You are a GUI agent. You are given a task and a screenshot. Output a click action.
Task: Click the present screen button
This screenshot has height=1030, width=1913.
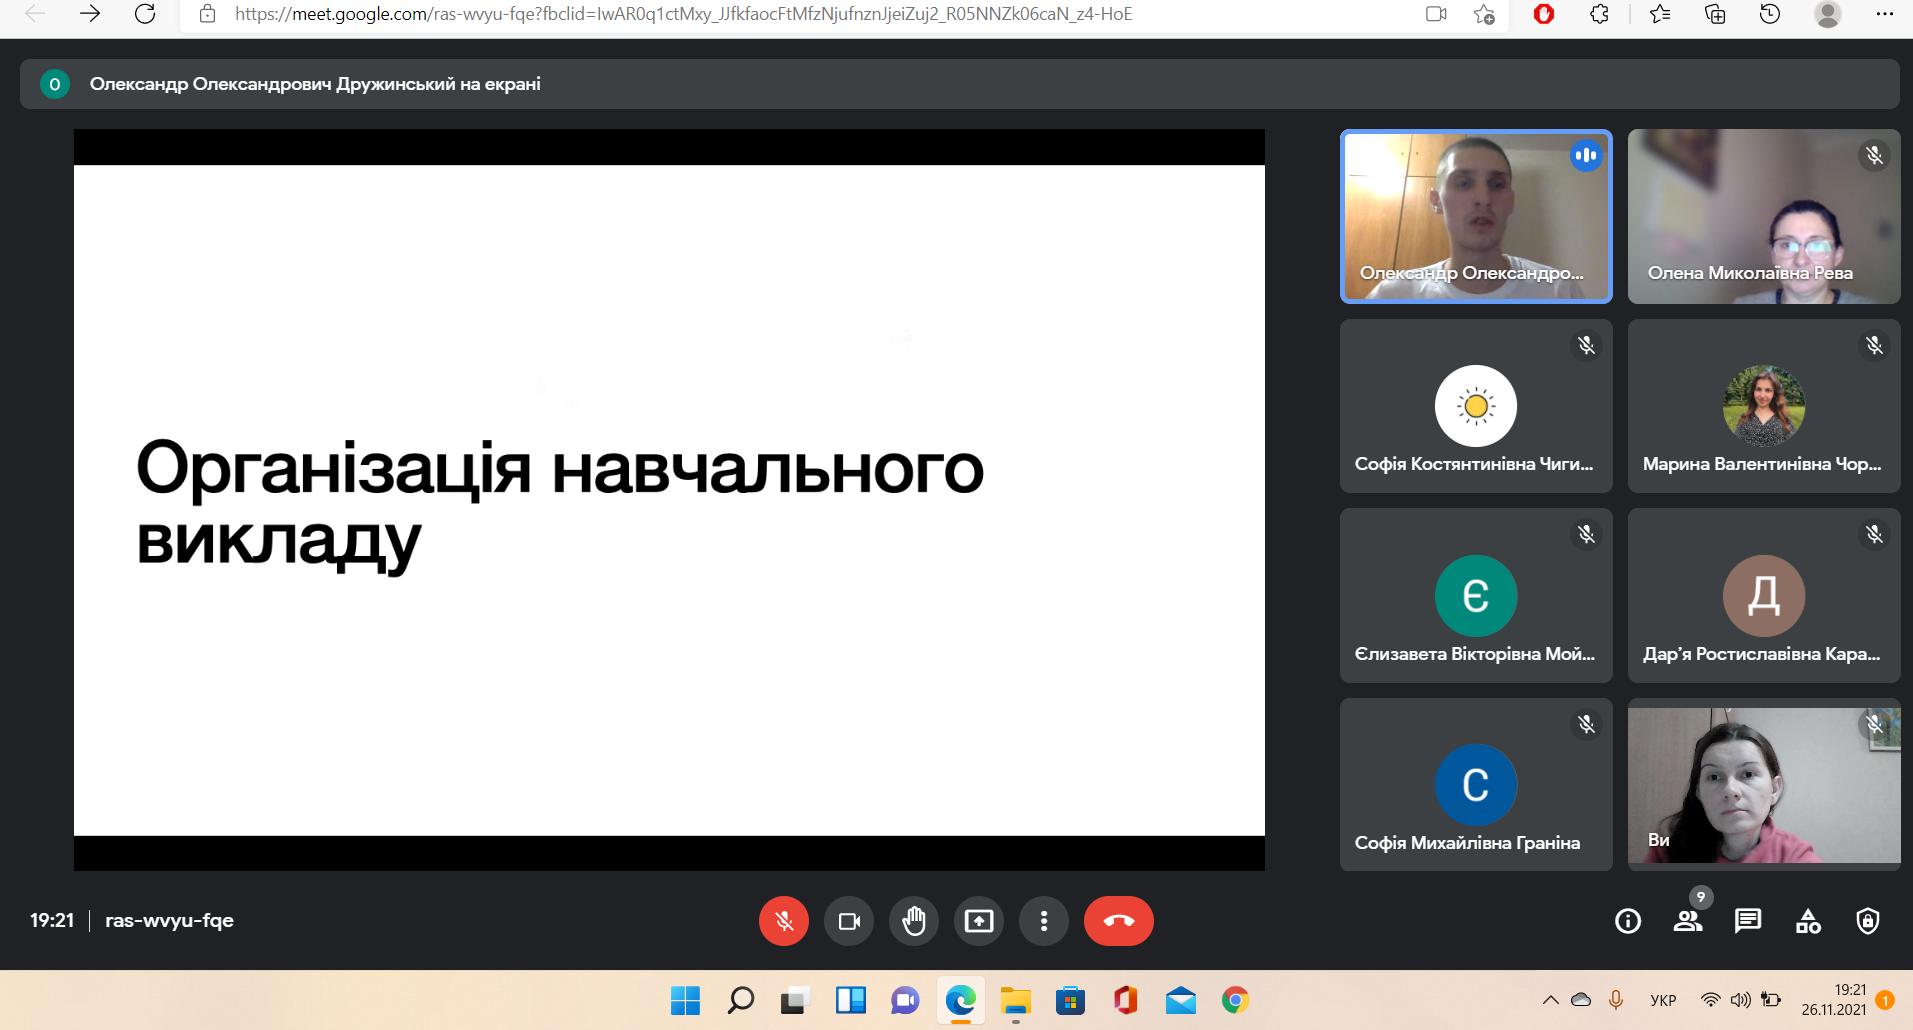click(x=979, y=921)
